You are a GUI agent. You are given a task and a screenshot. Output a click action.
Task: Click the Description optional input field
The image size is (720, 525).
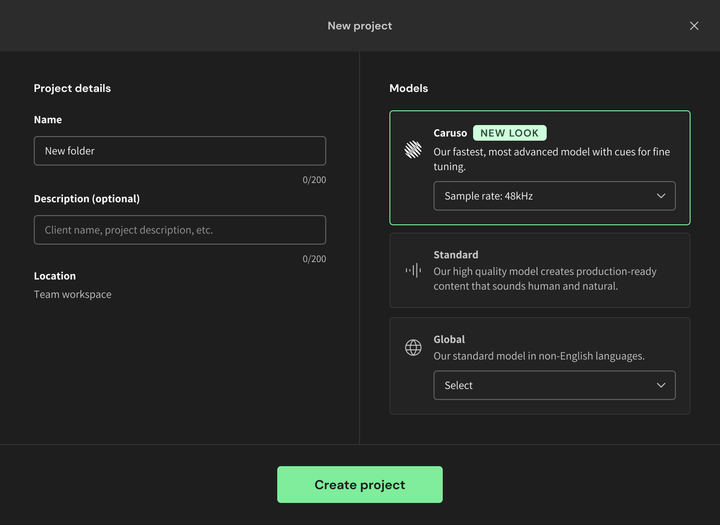click(180, 230)
